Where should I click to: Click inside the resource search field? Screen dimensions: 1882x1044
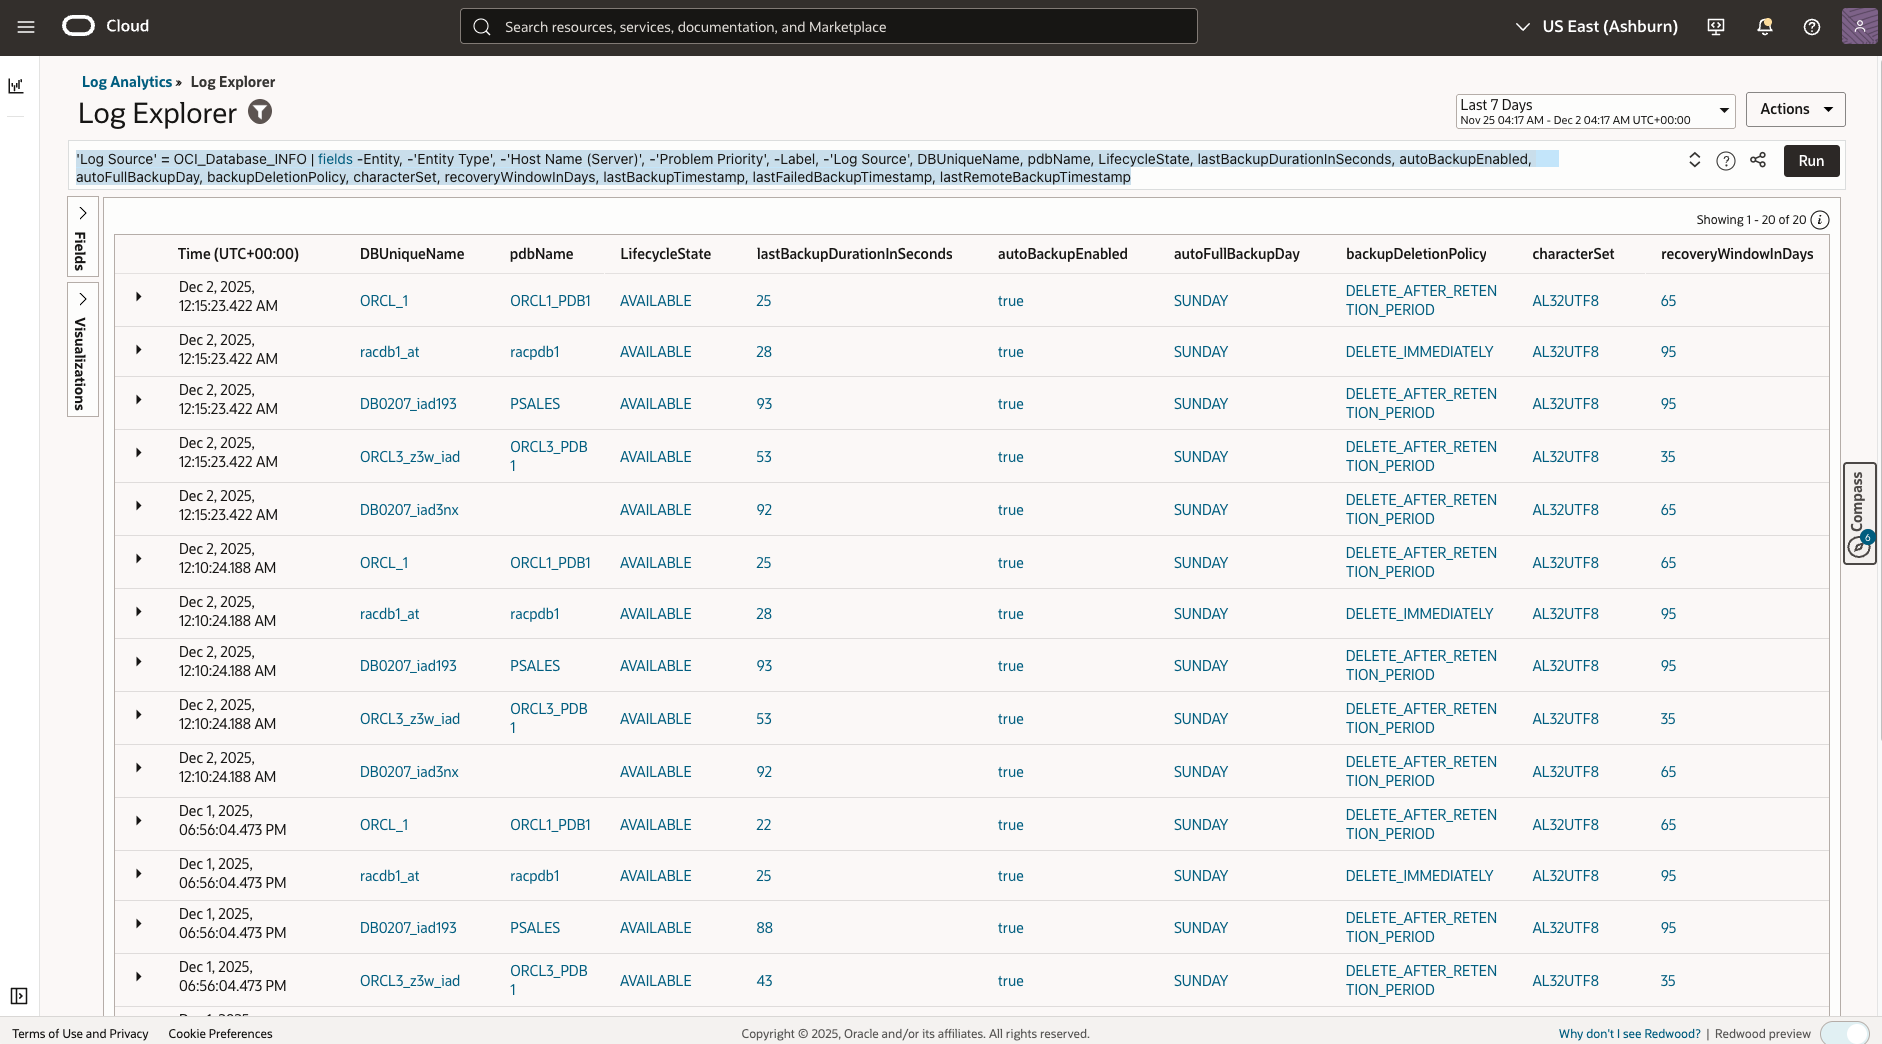(828, 26)
